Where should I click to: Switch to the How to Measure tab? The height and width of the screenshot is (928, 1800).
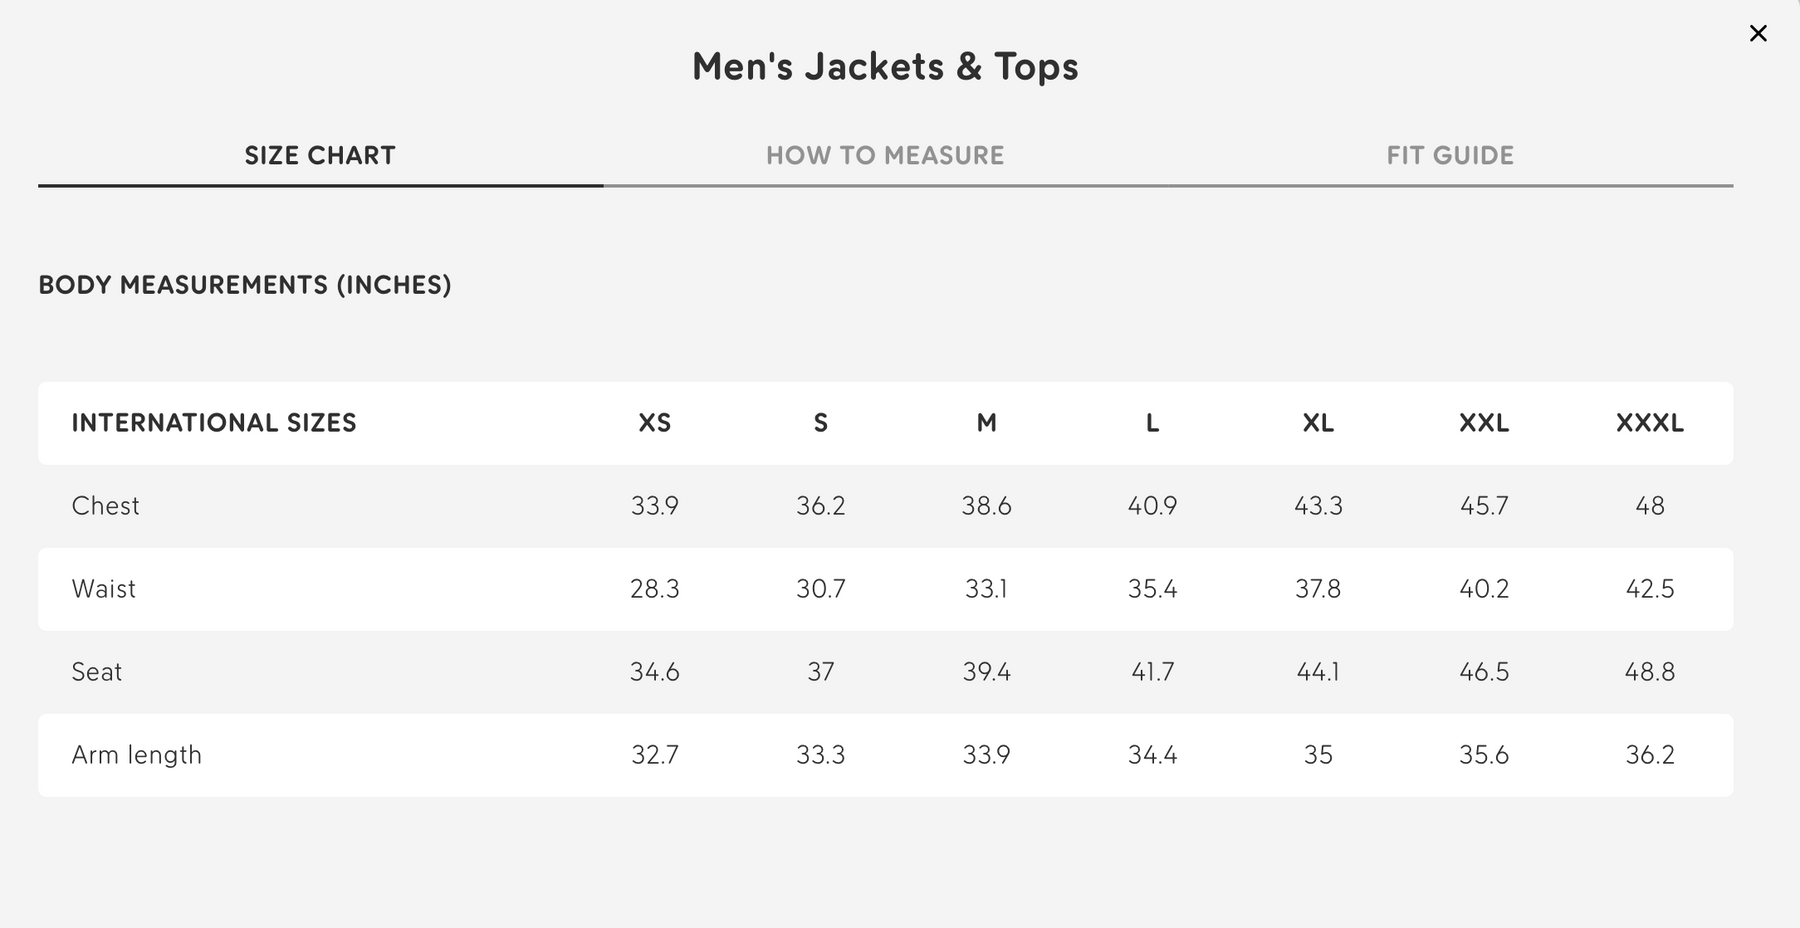click(x=885, y=156)
